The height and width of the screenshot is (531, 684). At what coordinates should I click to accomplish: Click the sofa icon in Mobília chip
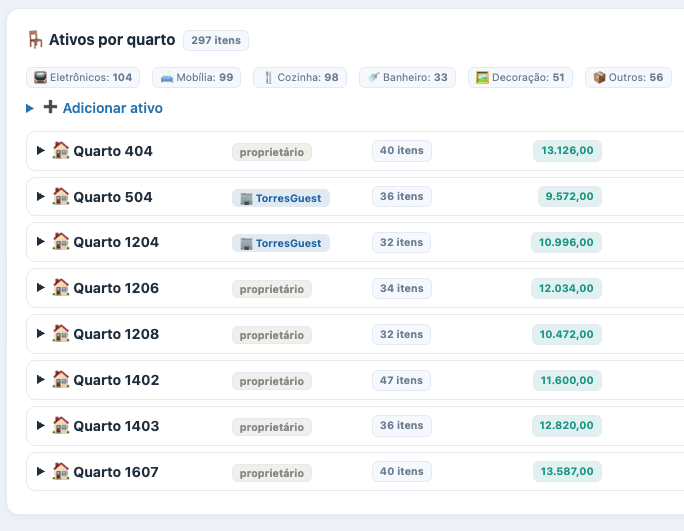coord(167,78)
